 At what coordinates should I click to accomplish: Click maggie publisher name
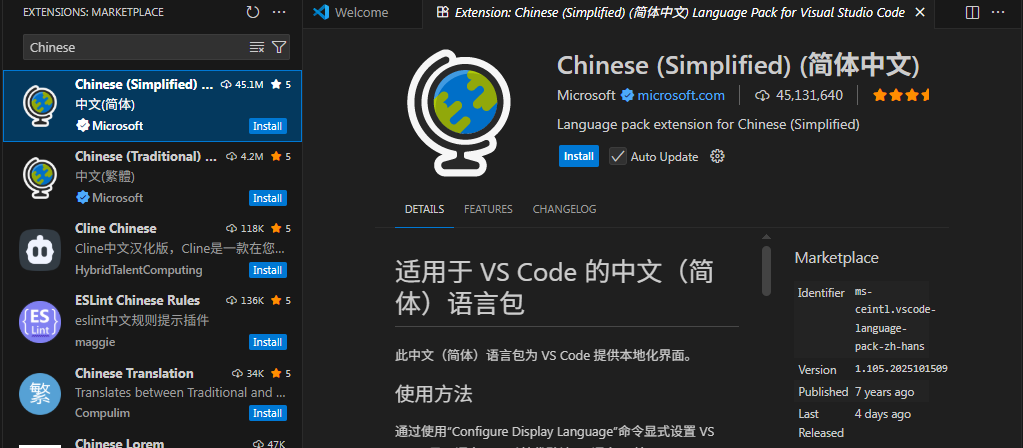pyautogui.click(x=95, y=342)
